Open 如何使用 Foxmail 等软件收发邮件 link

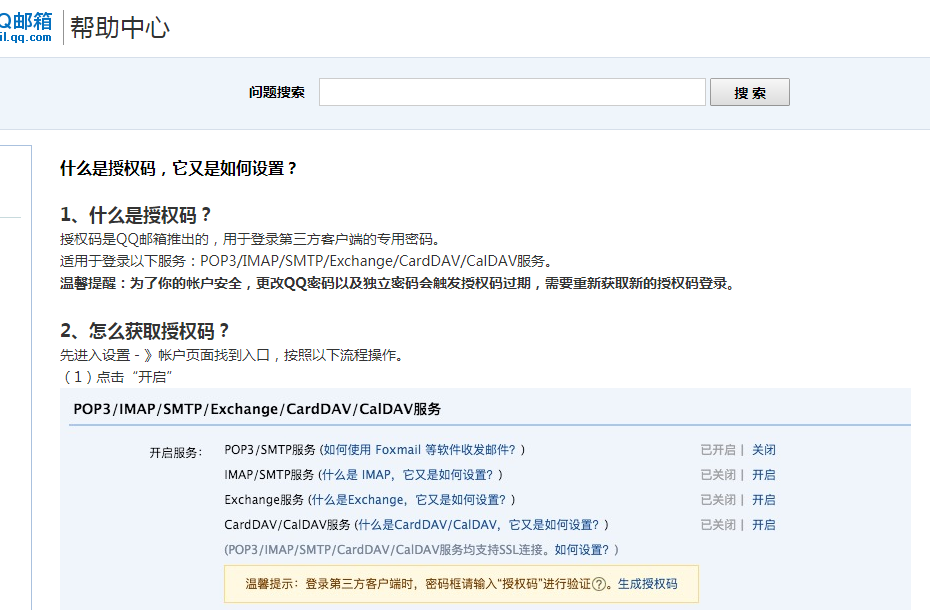(419, 450)
